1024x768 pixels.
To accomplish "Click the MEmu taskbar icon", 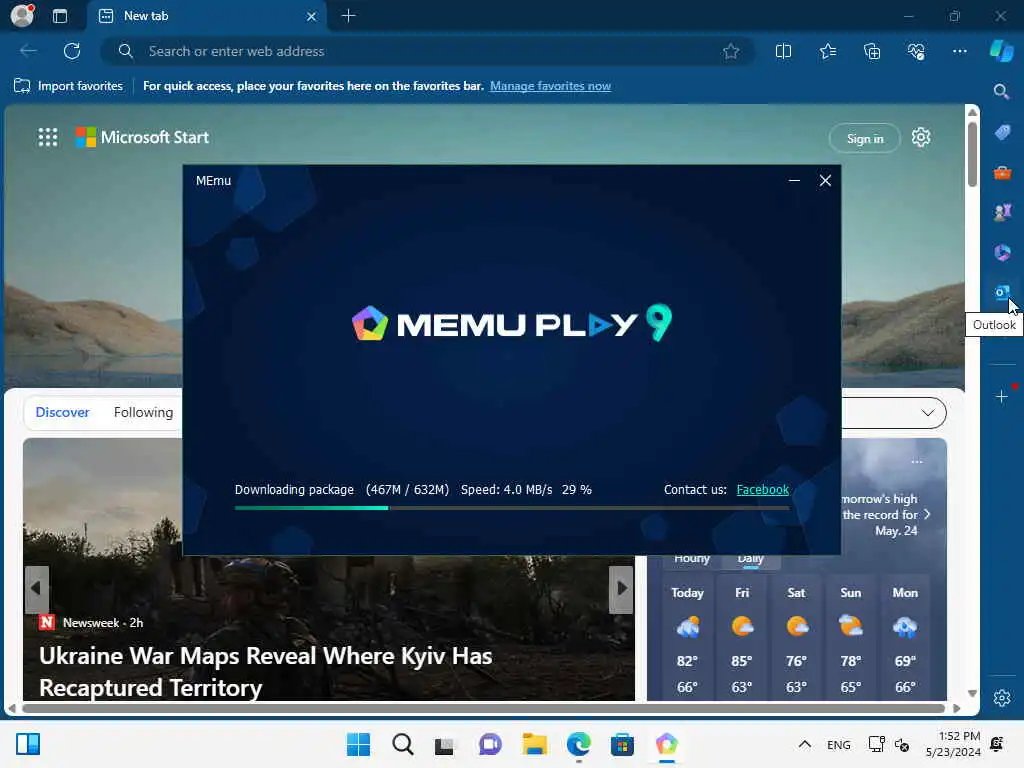I will tap(666, 744).
